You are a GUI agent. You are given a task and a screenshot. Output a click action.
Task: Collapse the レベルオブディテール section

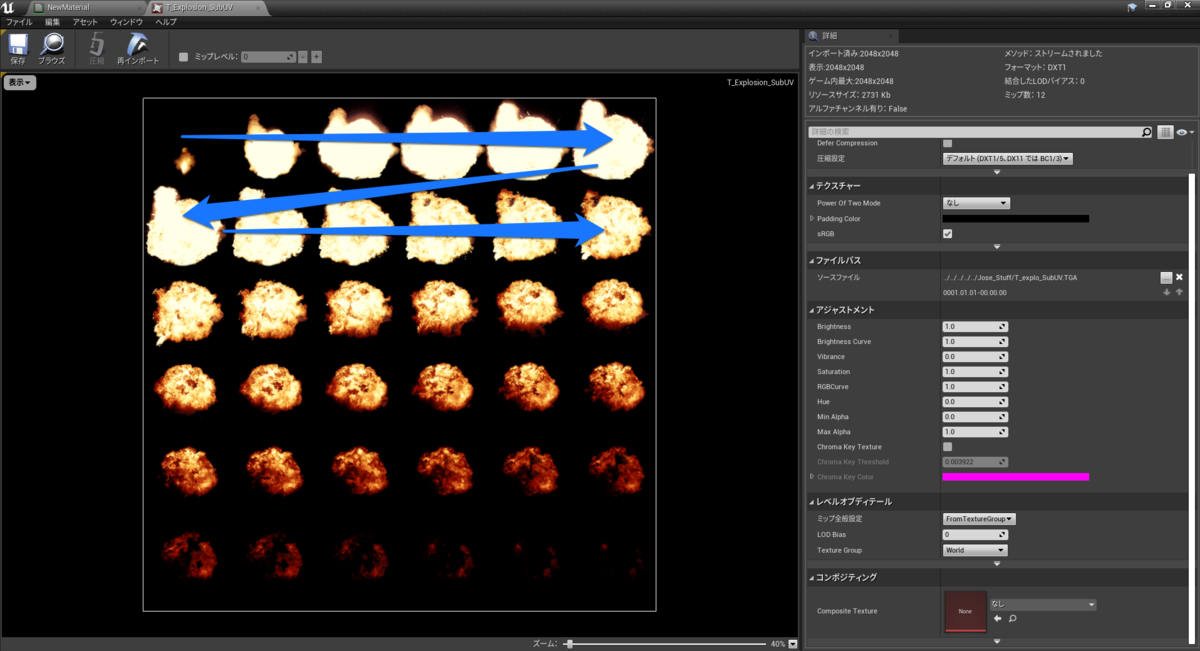(811, 501)
